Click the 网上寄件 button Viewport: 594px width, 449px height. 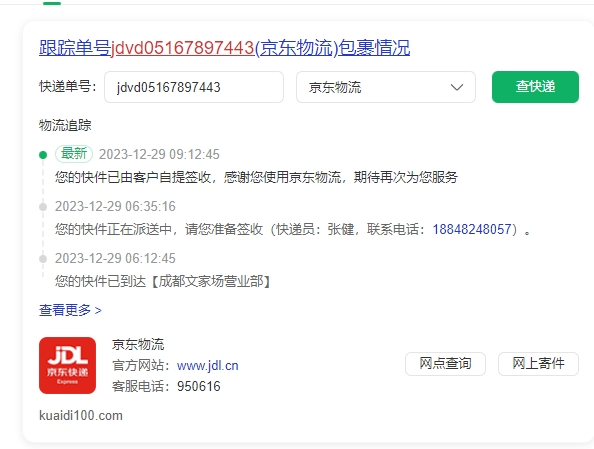tap(538, 364)
